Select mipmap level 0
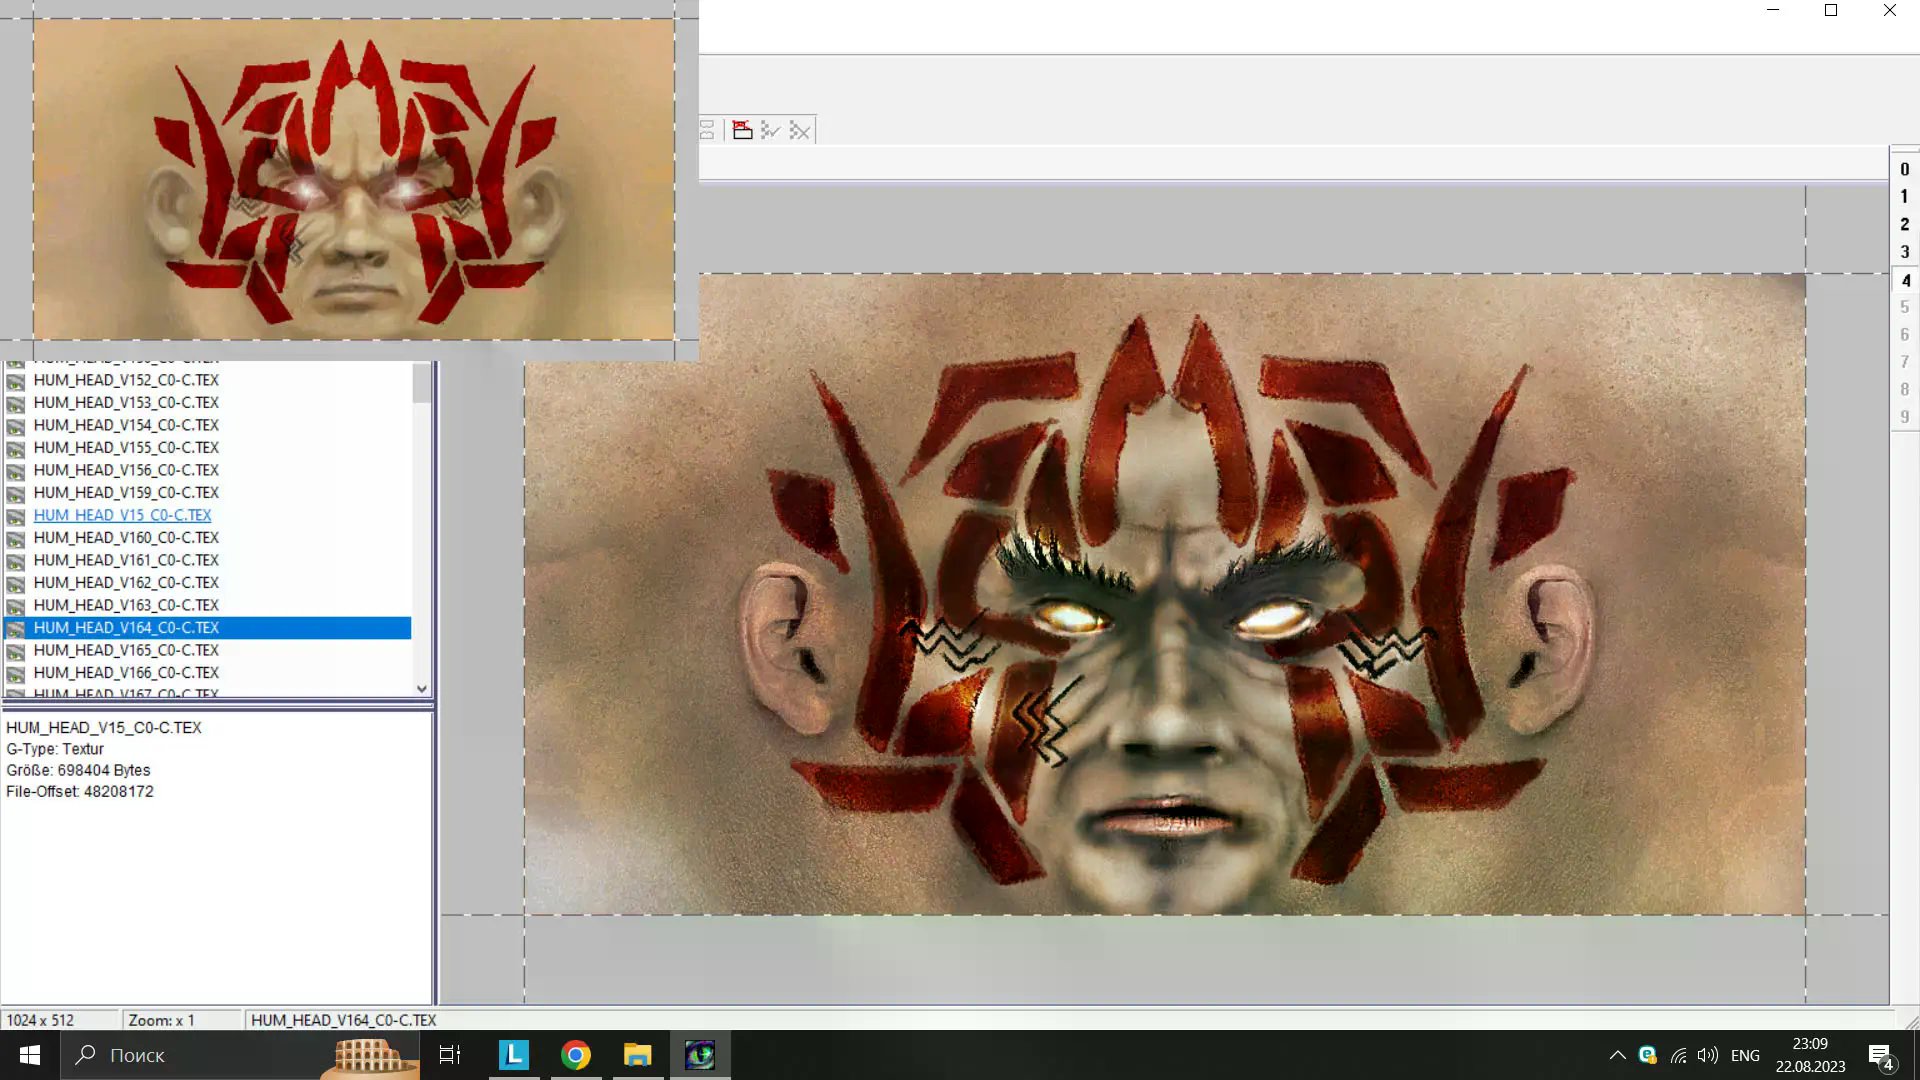 (1904, 169)
